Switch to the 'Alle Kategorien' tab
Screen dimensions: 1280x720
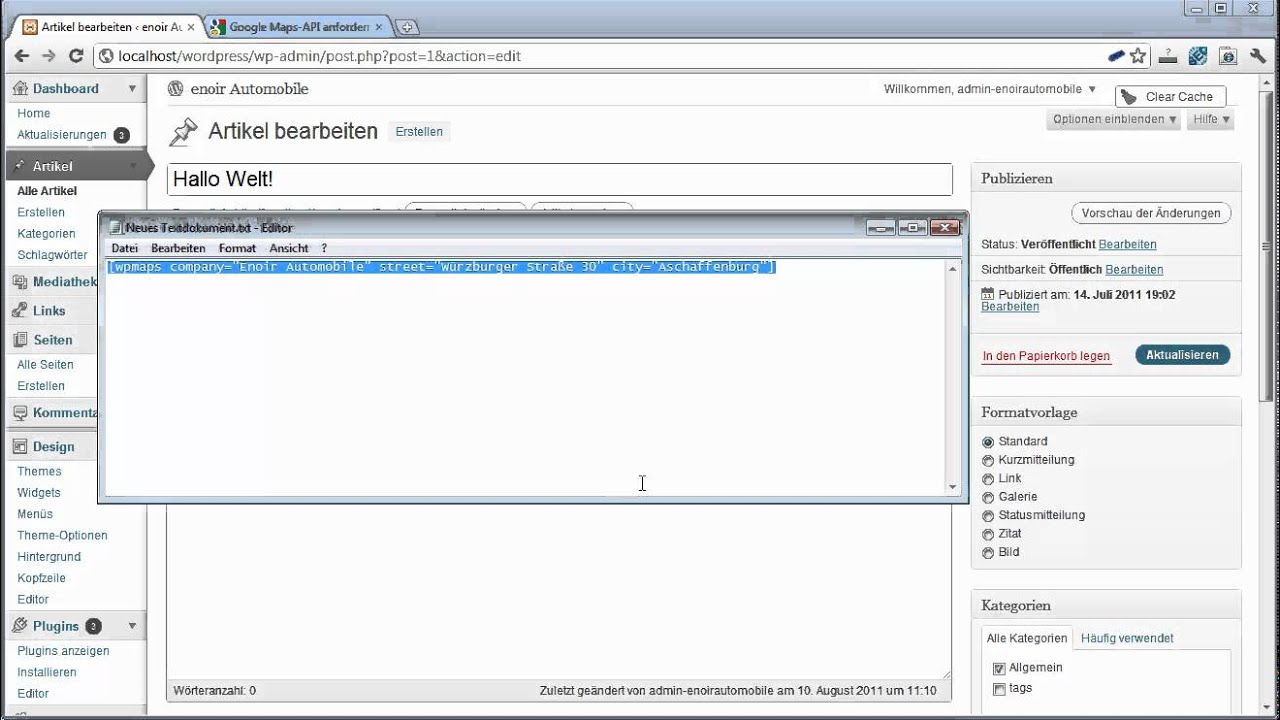point(1027,638)
